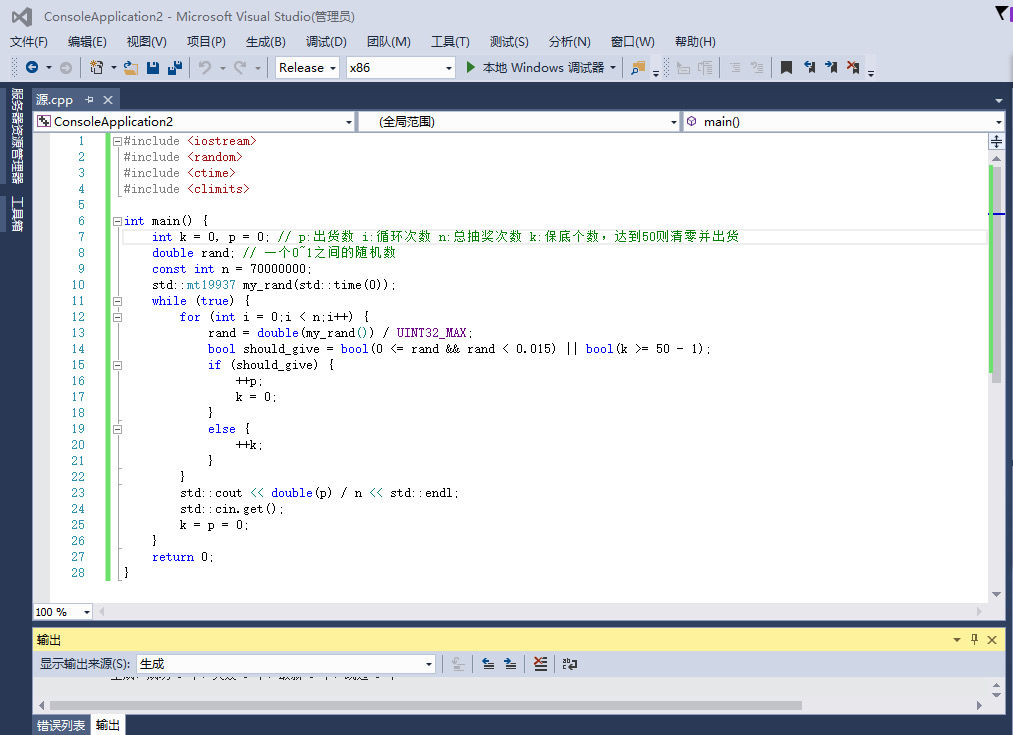The width and height of the screenshot is (1013, 735).
Task: Clear all bookmarks icon
Action: (x=853, y=67)
